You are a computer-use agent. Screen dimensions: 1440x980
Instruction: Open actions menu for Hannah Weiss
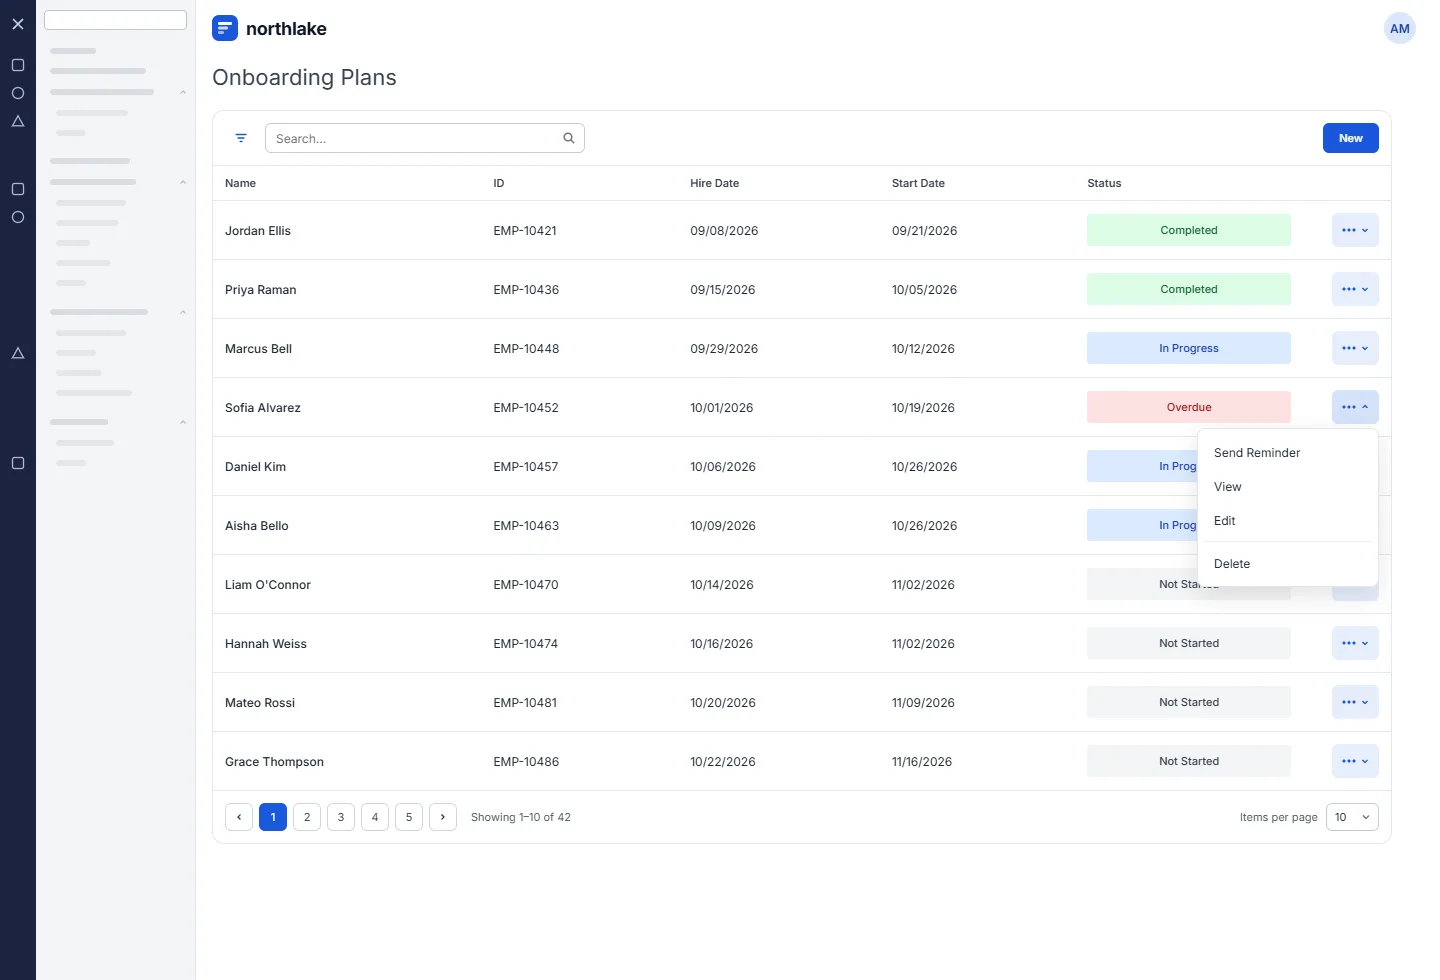point(1355,643)
